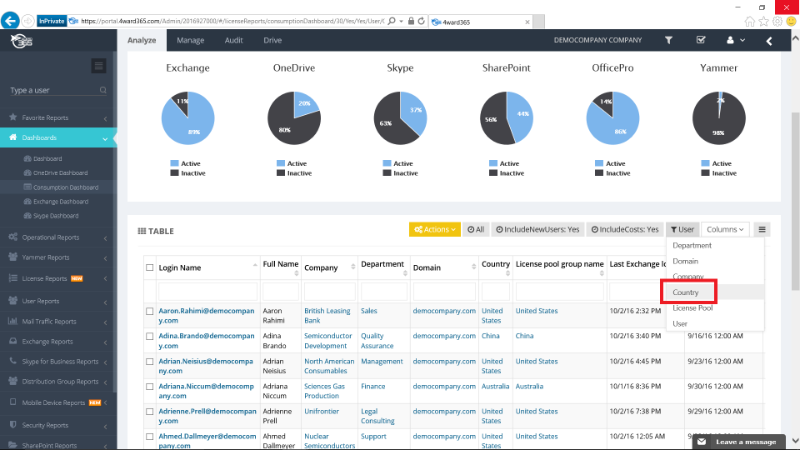The width and height of the screenshot is (800, 450).
Task: Check the Adrienne.Prell row checkbox
Action: pyautogui.click(x=149, y=411)
